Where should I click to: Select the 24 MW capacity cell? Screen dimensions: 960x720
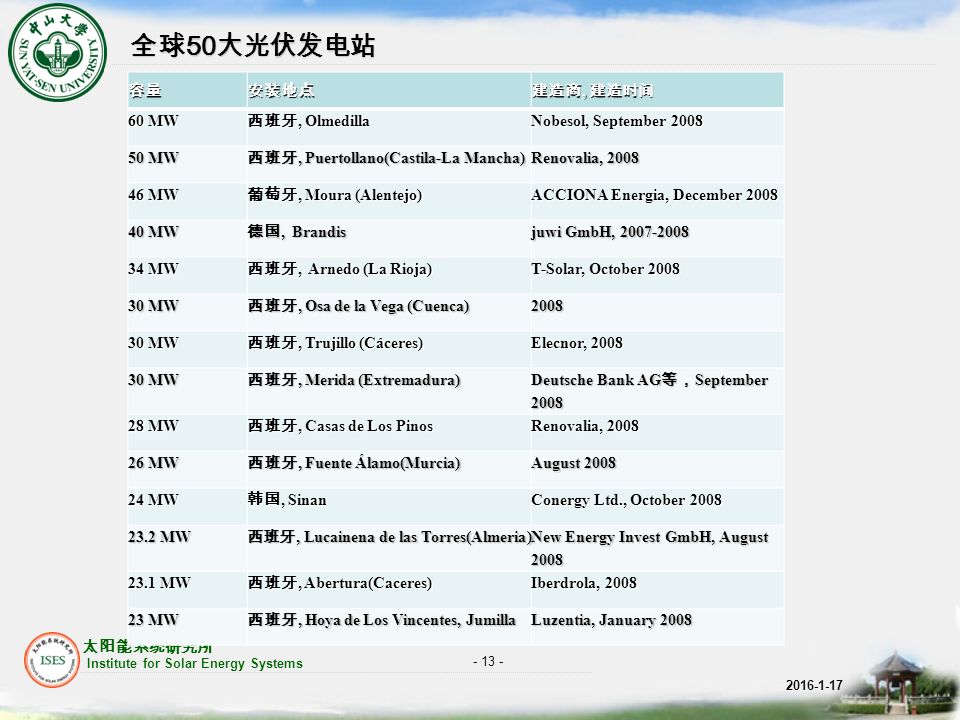[x=187, y=506]
